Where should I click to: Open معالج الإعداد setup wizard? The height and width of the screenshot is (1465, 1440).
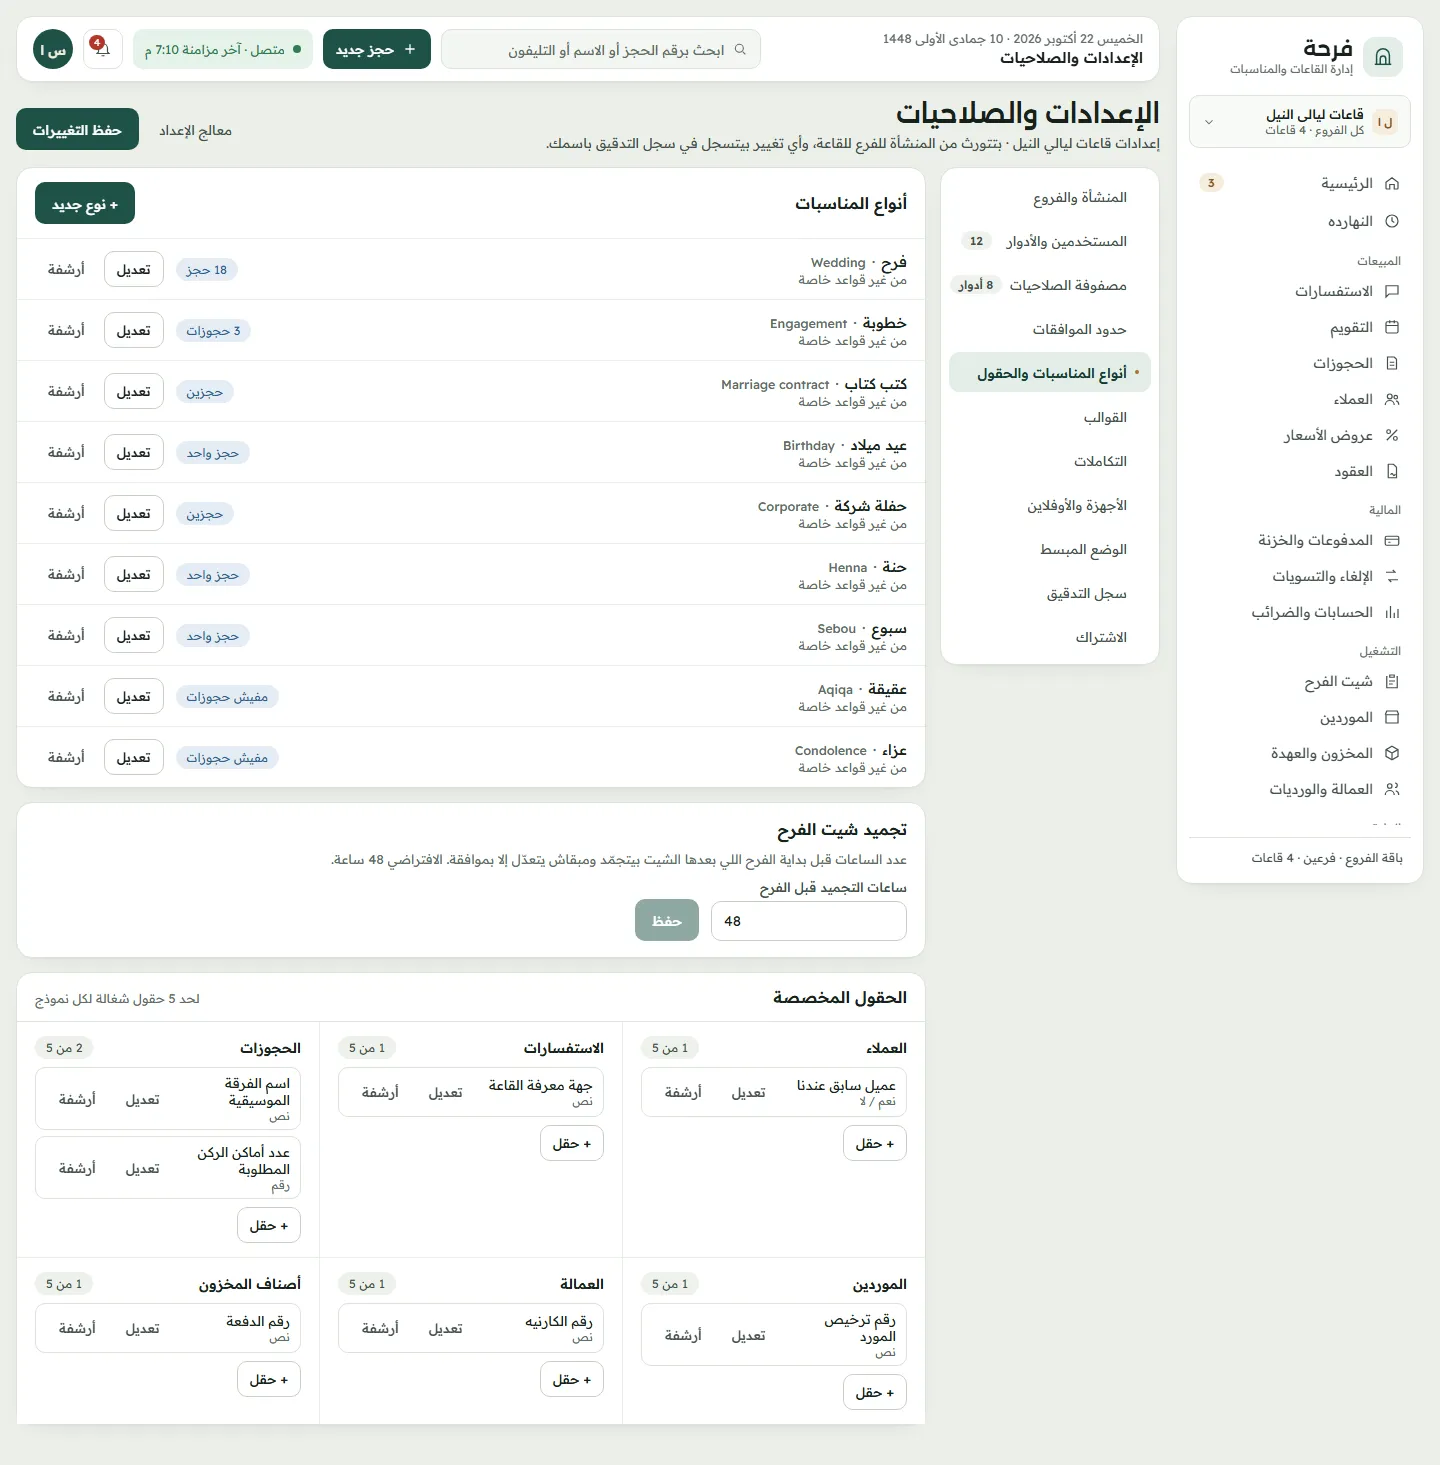196,130
